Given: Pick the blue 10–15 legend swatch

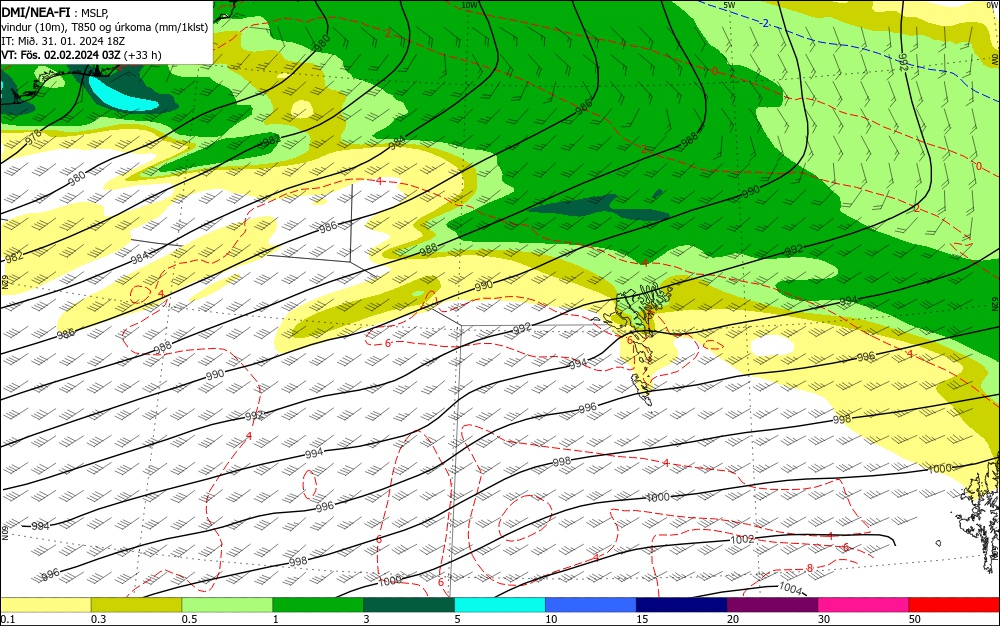Looking at the screenshot, I should coord(591,605).
